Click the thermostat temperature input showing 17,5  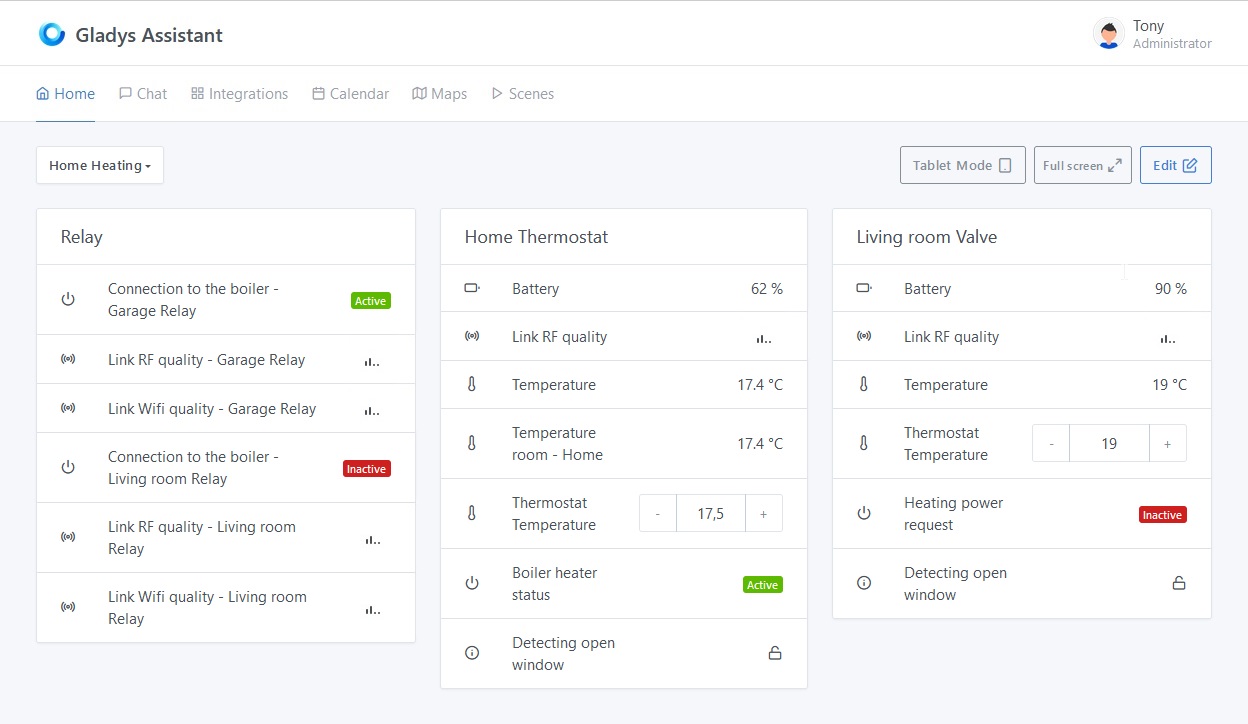(x=710, y=513)
